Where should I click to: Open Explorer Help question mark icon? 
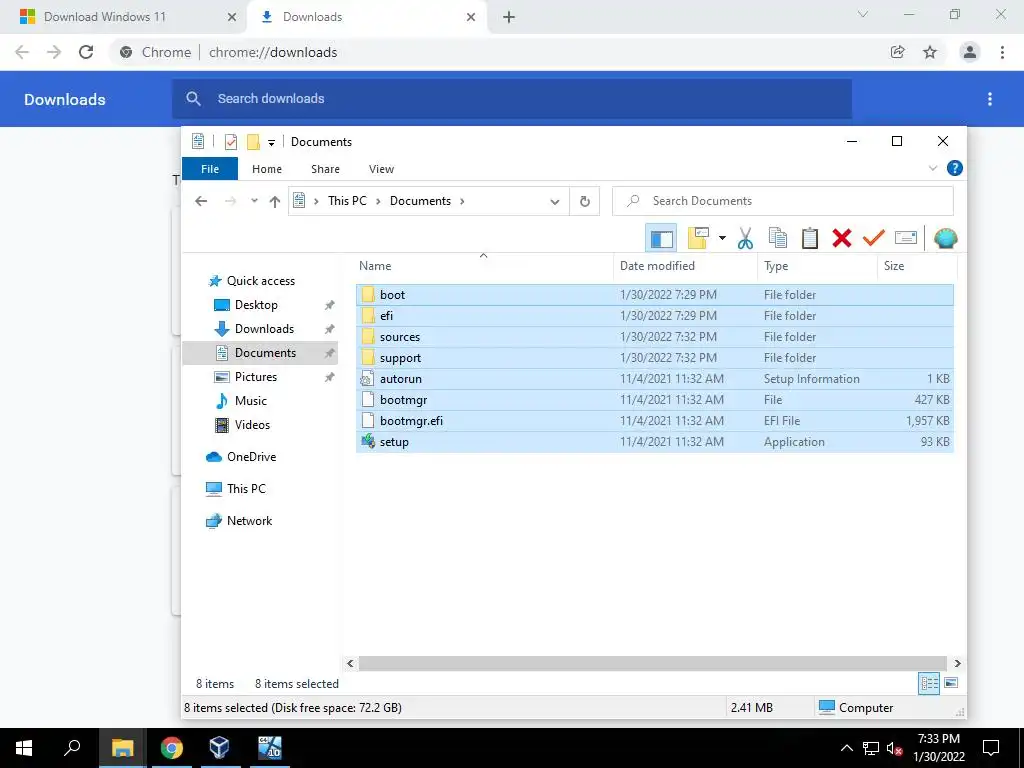coord(954,168)
